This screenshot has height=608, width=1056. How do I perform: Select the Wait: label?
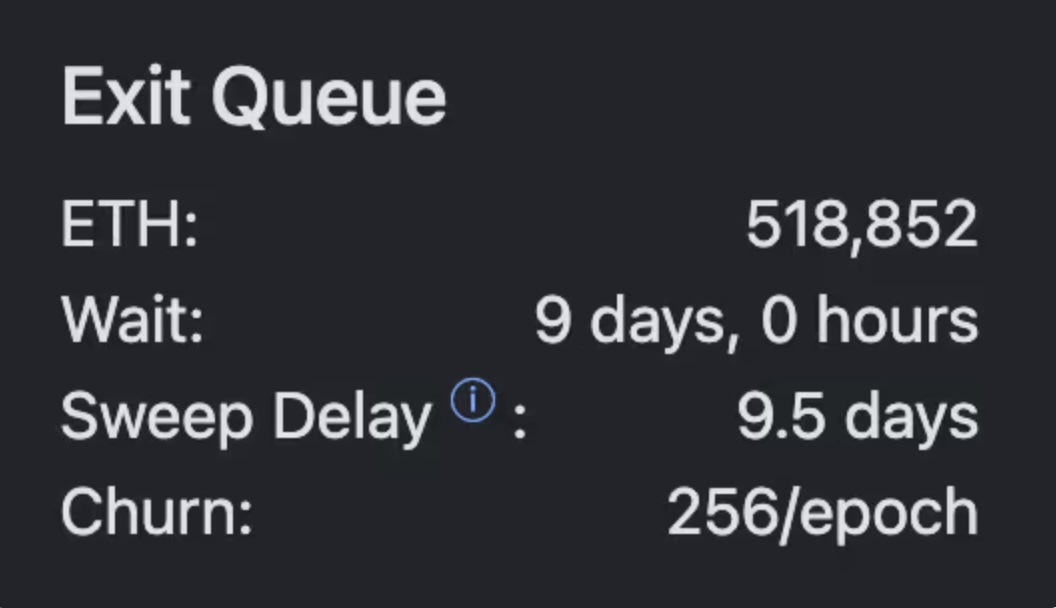(x=133, y=322)
